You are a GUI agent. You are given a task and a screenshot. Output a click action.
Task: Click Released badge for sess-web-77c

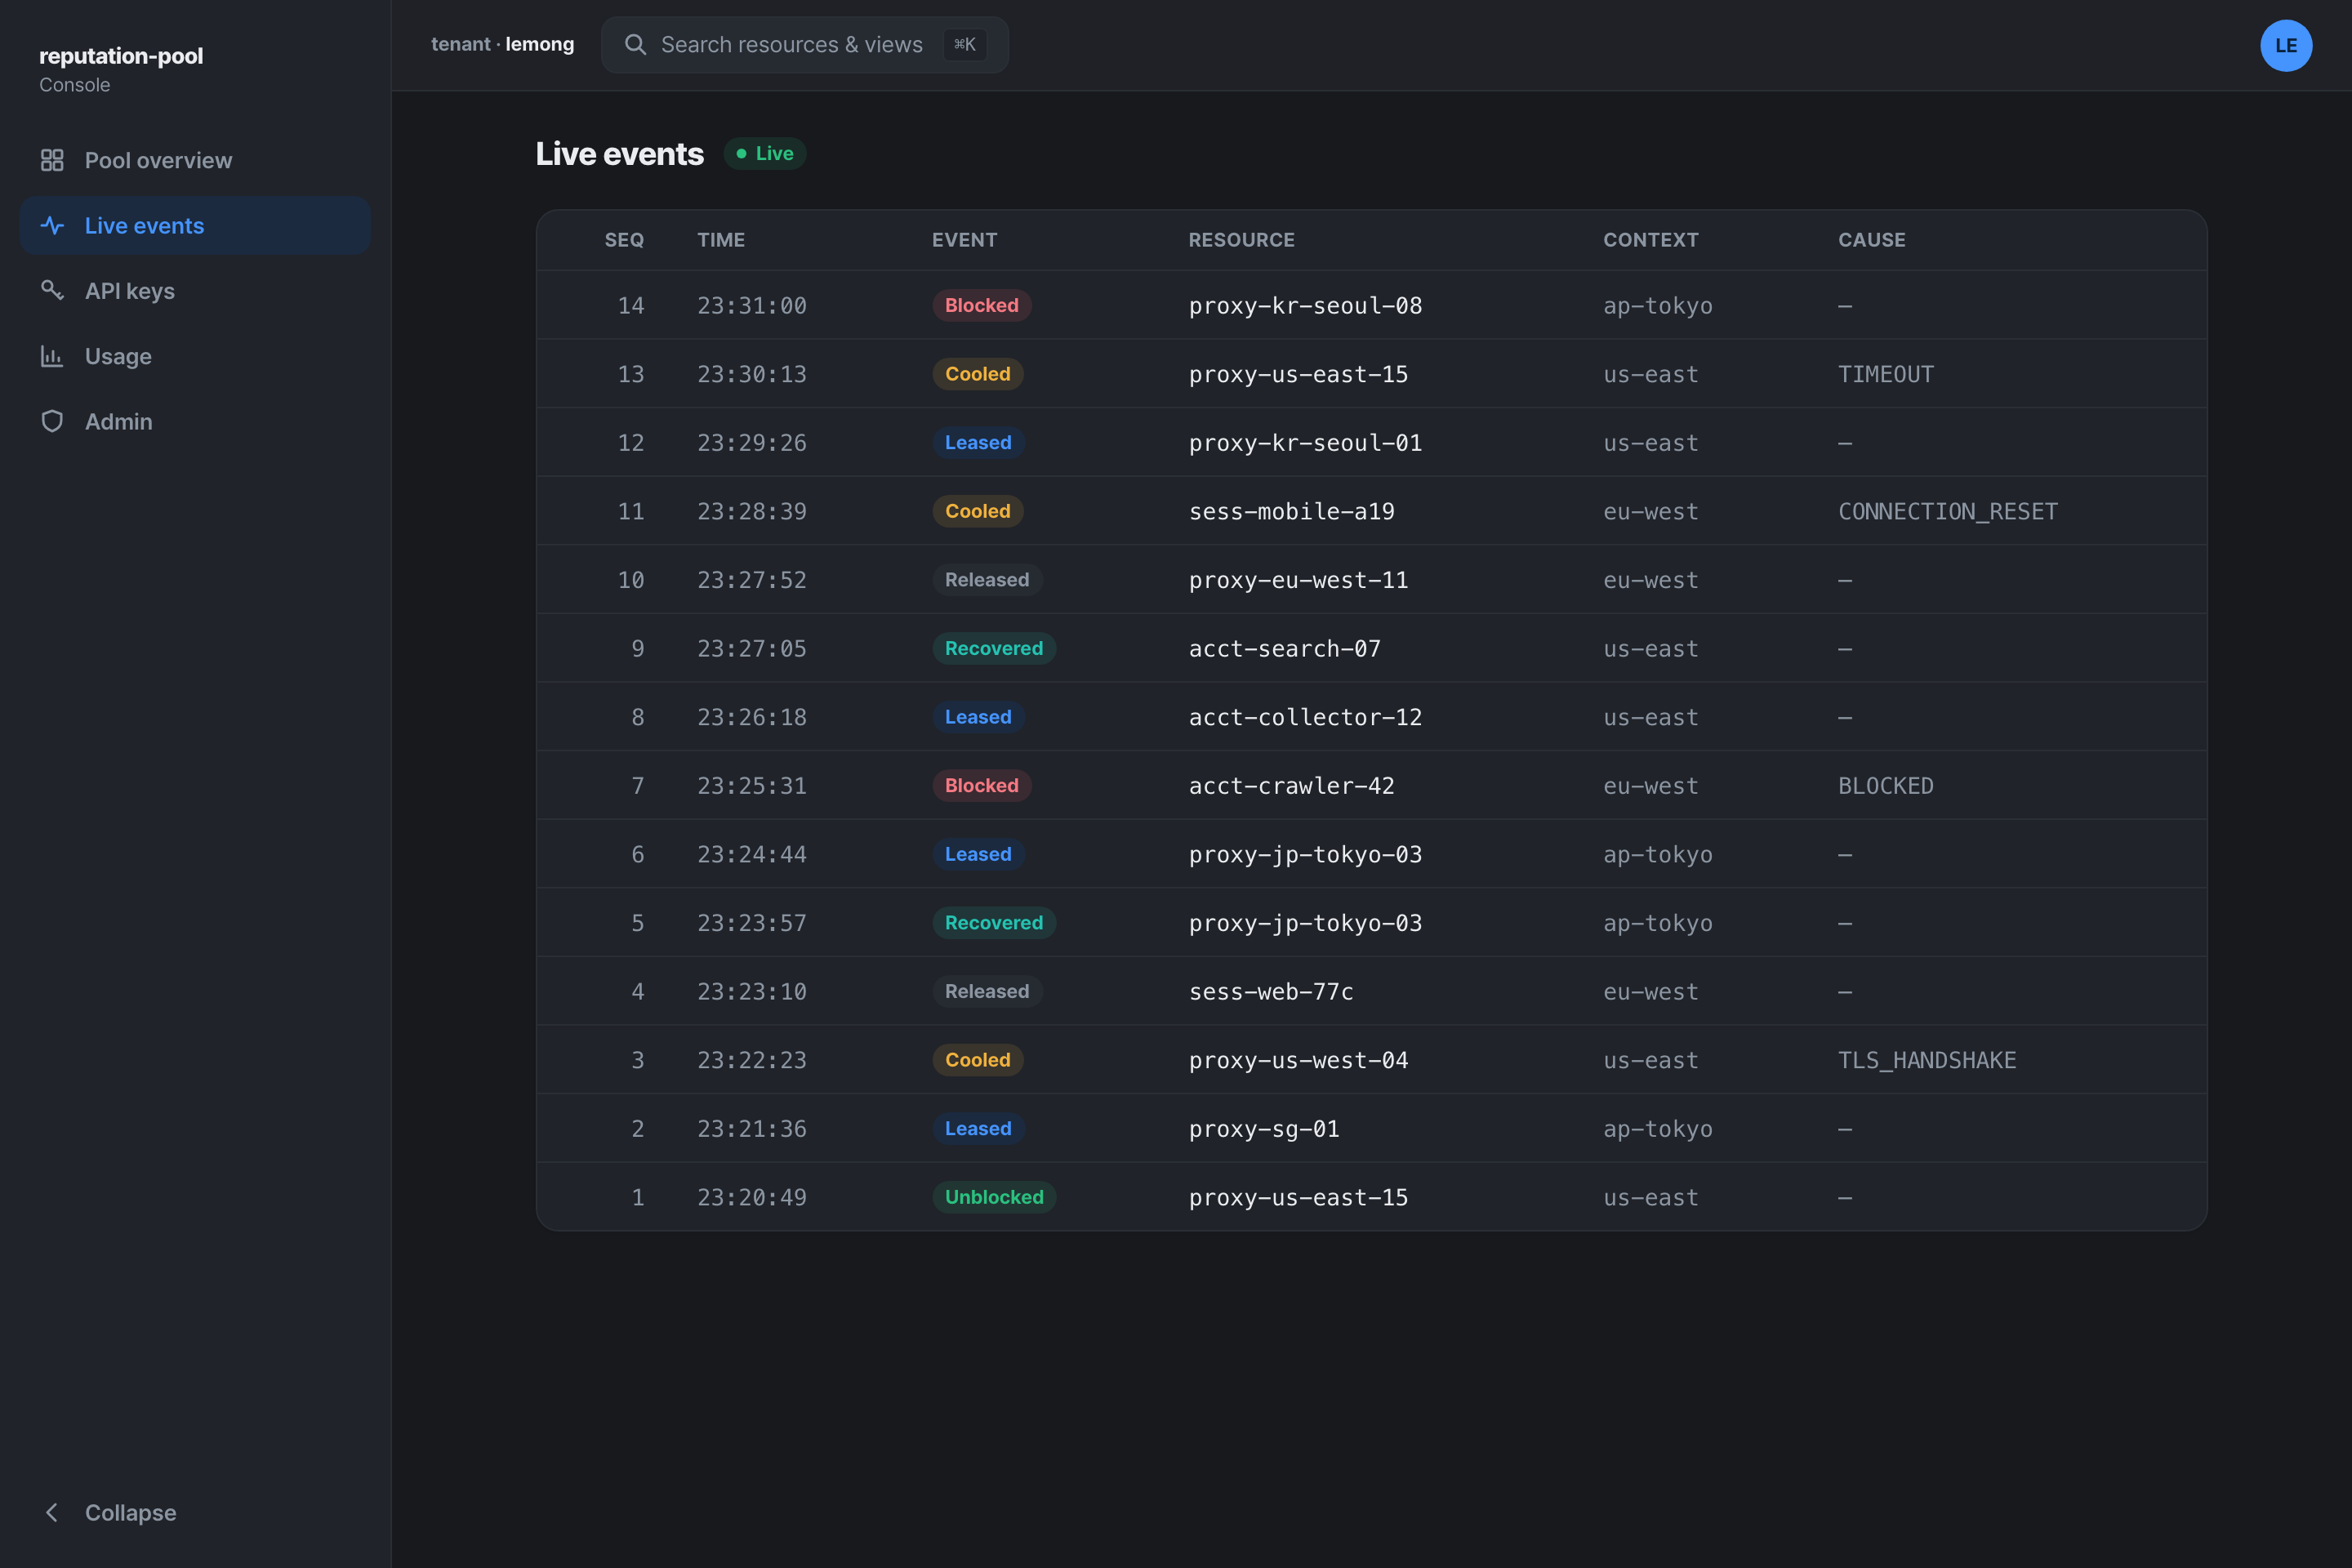(x=987, y=991)
